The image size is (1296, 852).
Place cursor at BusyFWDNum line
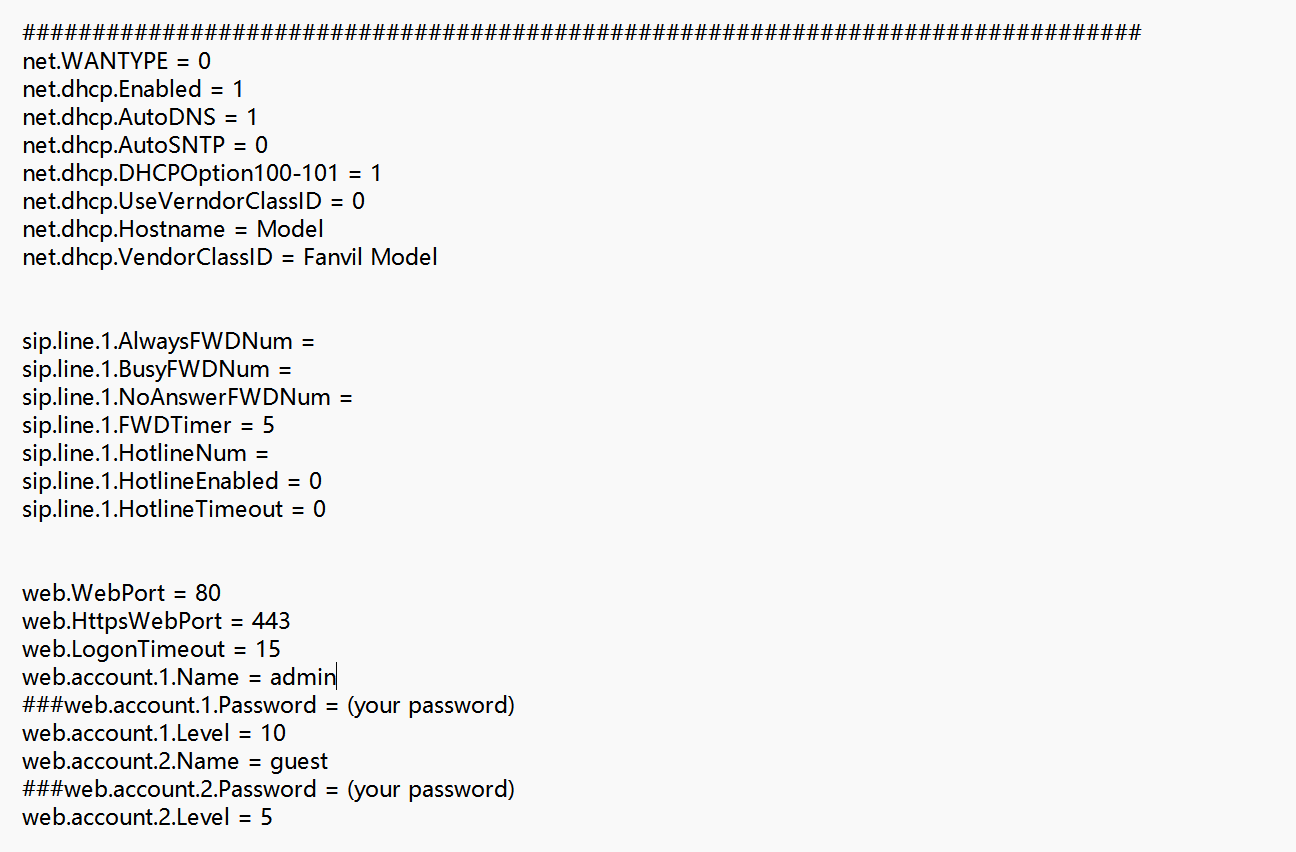[157, 369]
